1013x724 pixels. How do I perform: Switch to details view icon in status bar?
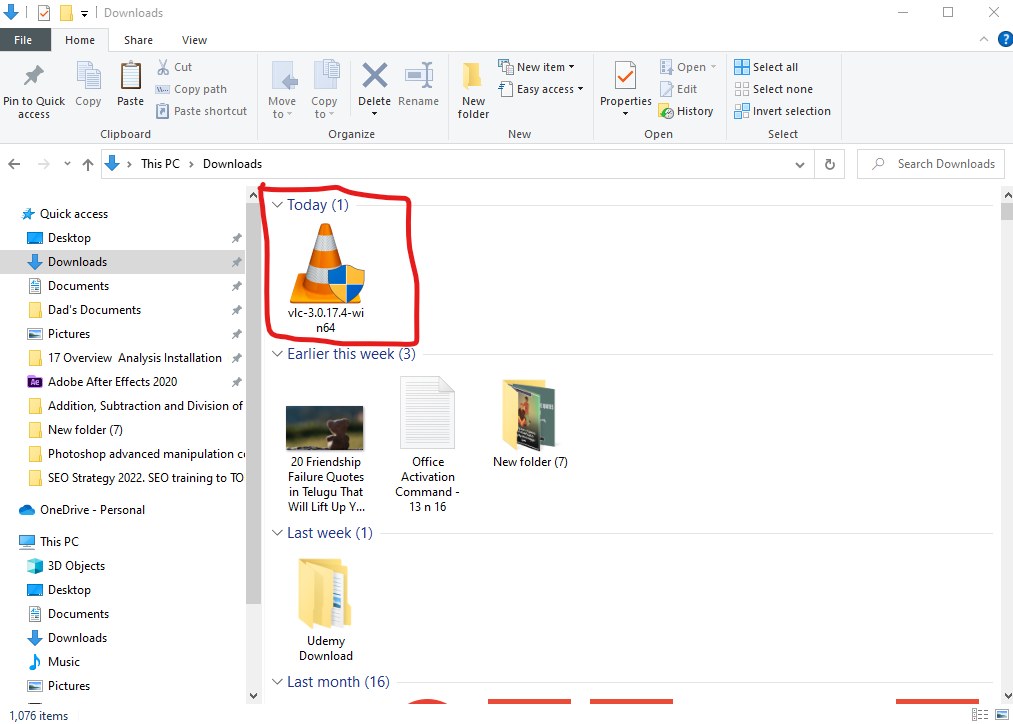980,714
